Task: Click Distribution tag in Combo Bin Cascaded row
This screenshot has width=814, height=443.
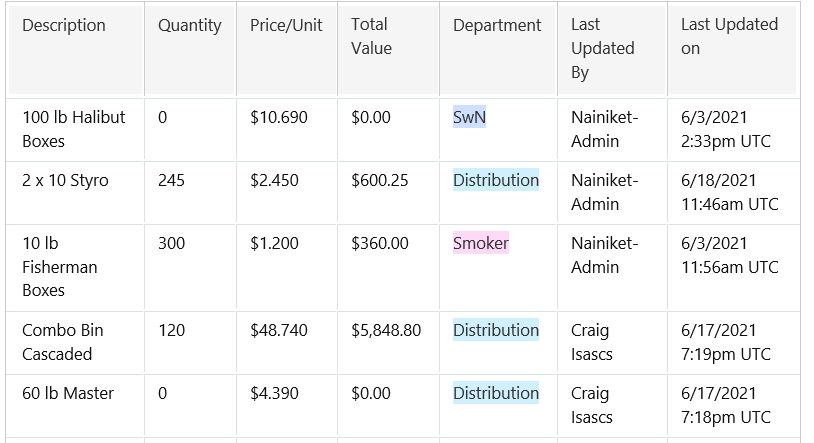Action: [x=495, y=331]
